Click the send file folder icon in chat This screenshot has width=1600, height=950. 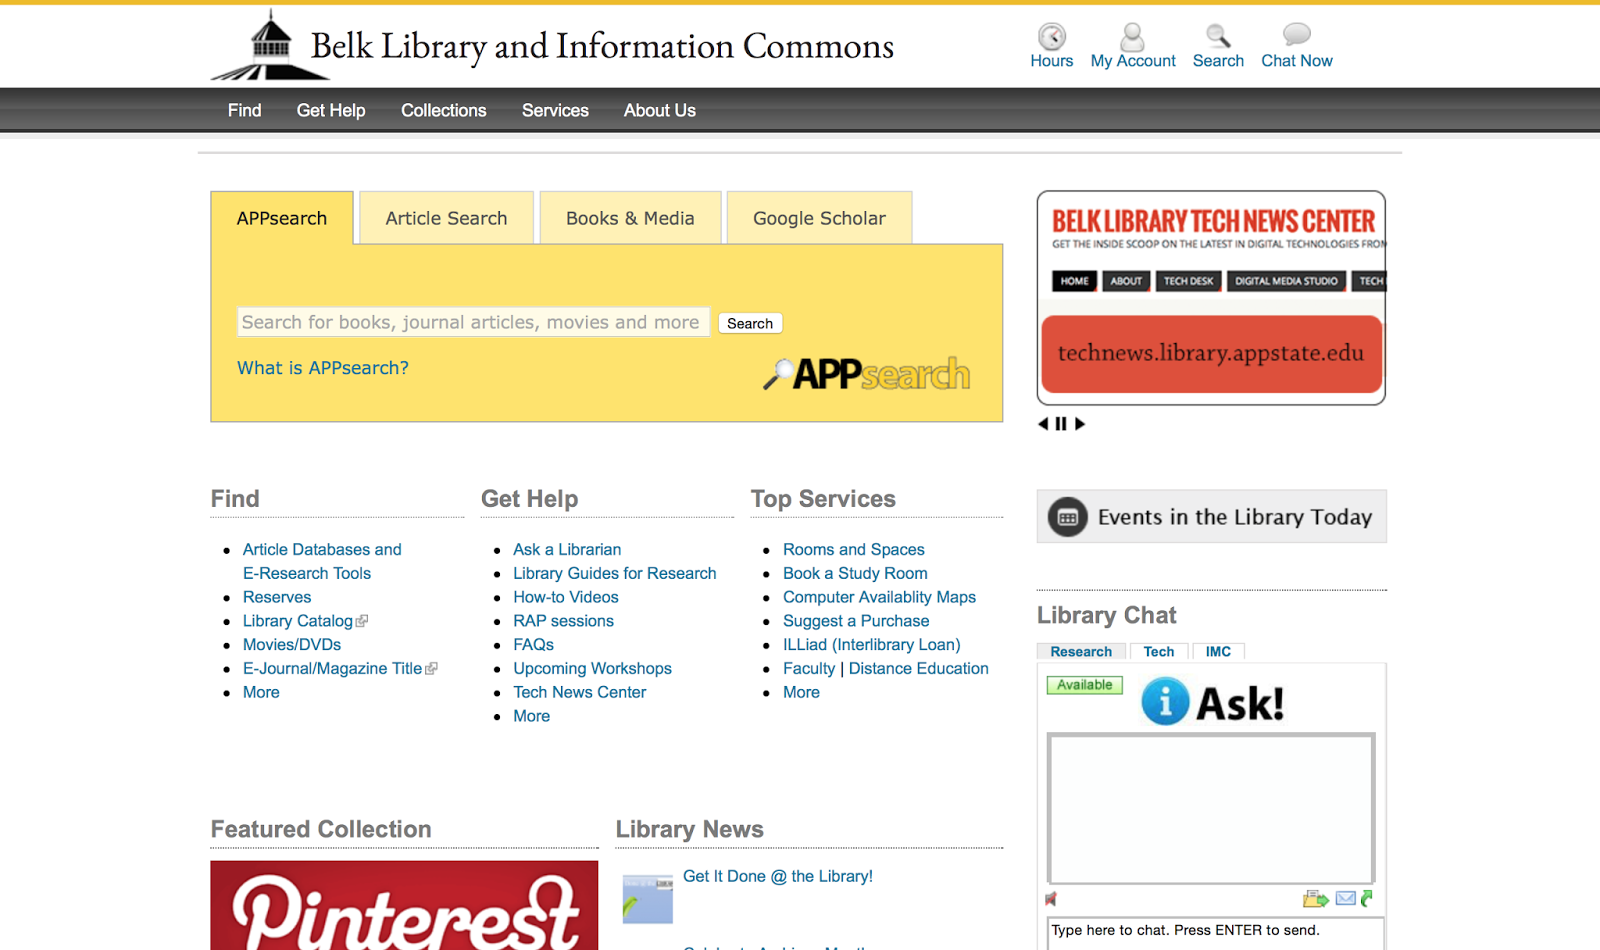(1315, 899)
